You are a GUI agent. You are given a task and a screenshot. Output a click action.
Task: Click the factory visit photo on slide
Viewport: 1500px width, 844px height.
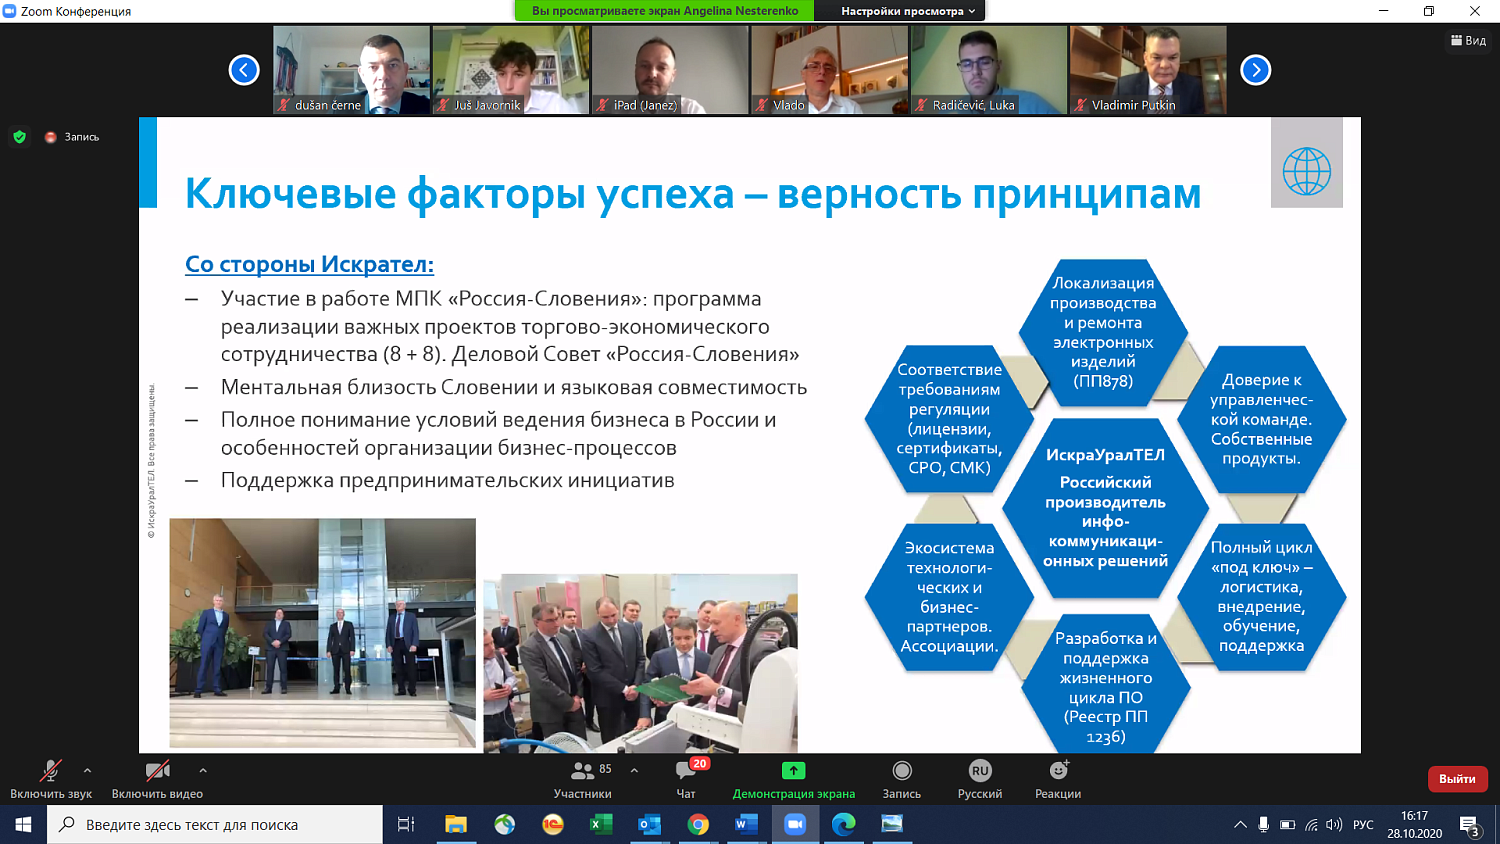[x=640, y=663]
